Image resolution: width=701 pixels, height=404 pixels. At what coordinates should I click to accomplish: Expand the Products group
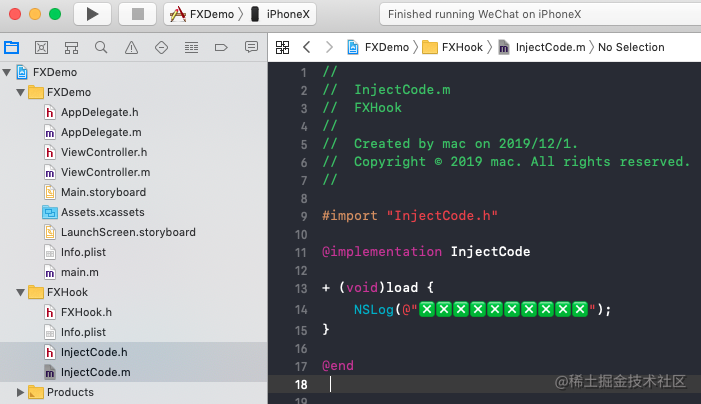[x=20, y=392]
